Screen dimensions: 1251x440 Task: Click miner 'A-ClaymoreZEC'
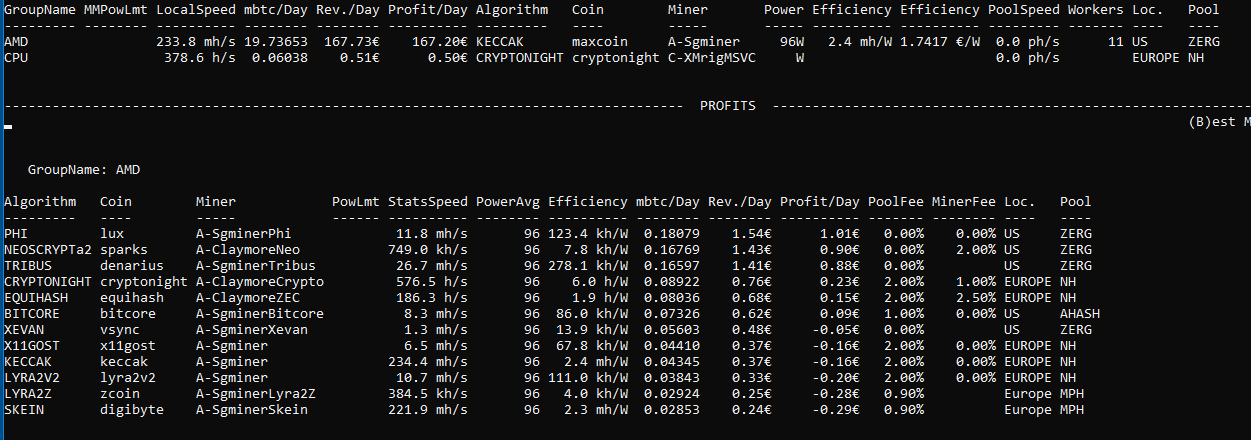click(x=248, y=298)
